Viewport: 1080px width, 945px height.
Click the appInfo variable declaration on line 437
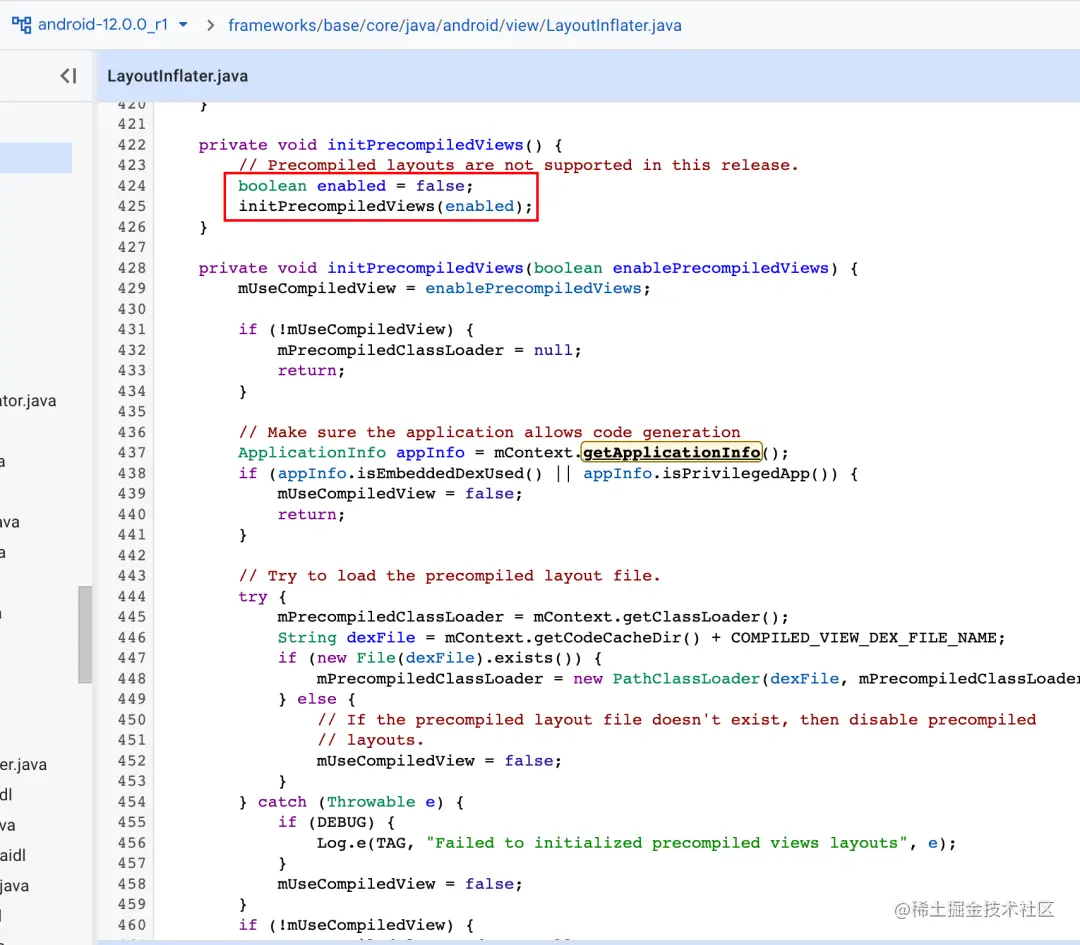coord(430,453)
